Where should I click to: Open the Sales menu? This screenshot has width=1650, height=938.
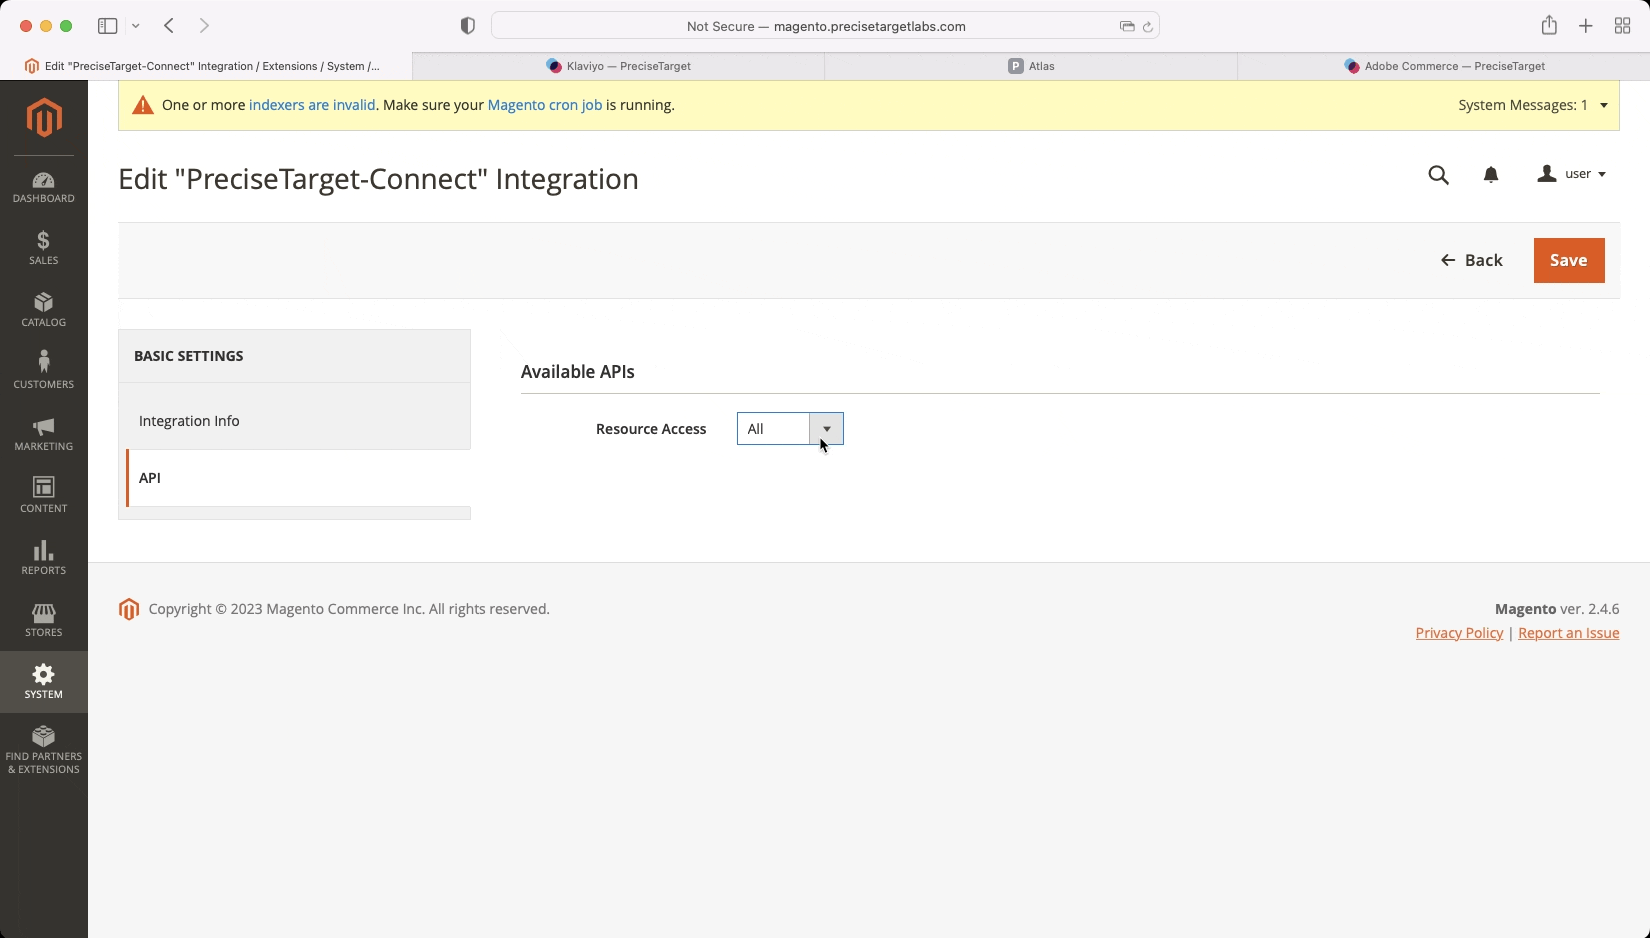(44, 248)
